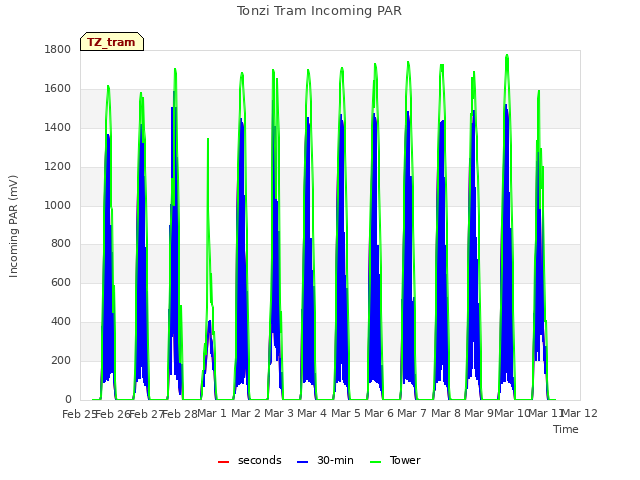Click the 600 y-axis tick value
The height and width of the screenshot is (480, 640).
pos(61,282)
